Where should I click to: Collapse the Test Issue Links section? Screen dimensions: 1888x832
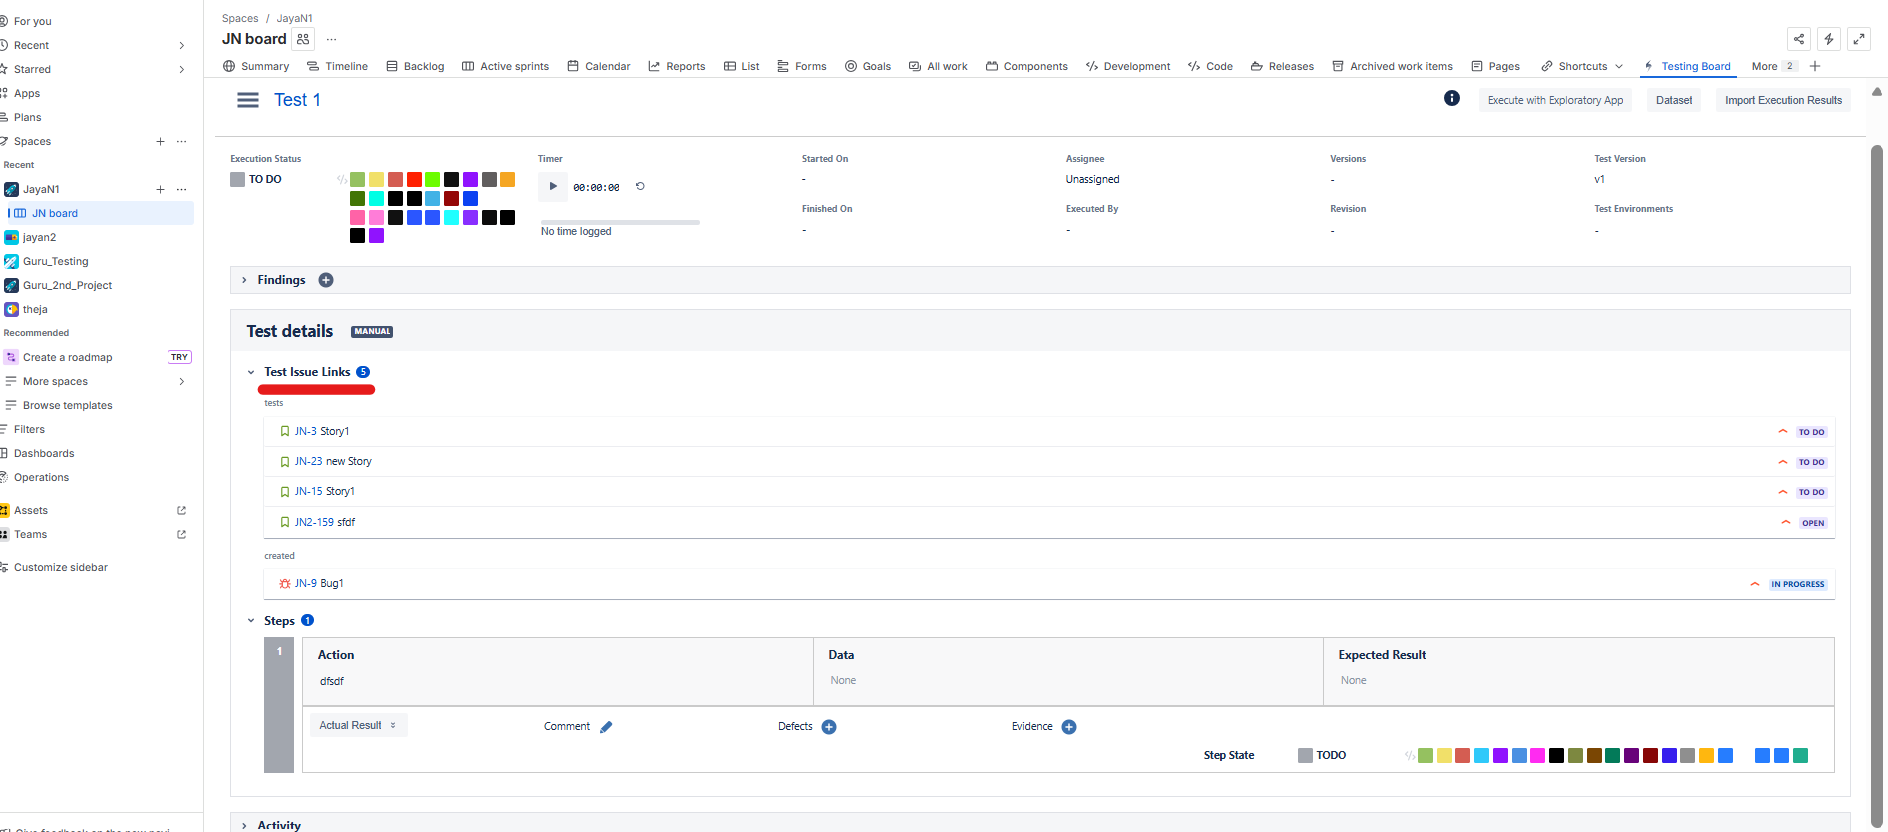point(251,372)
